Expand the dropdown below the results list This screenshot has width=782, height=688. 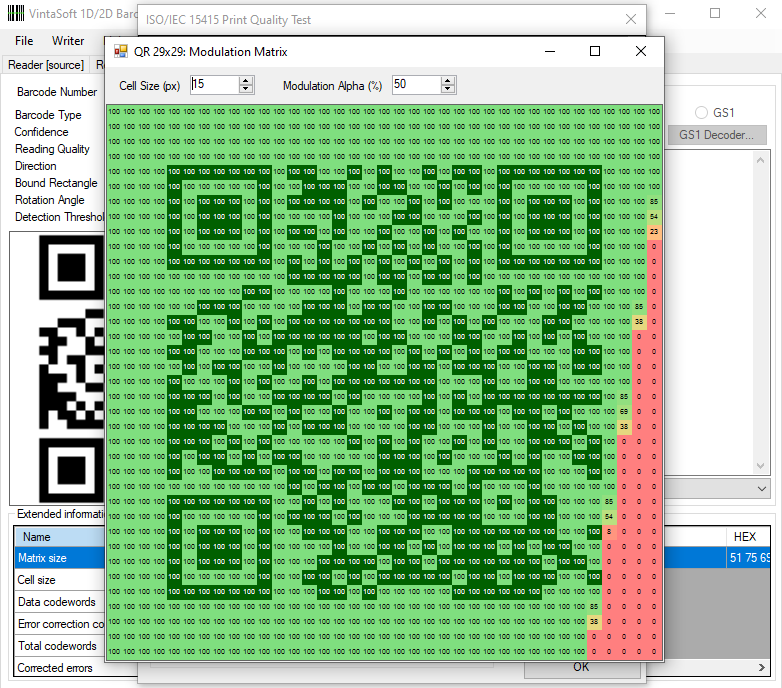(762, 489)
